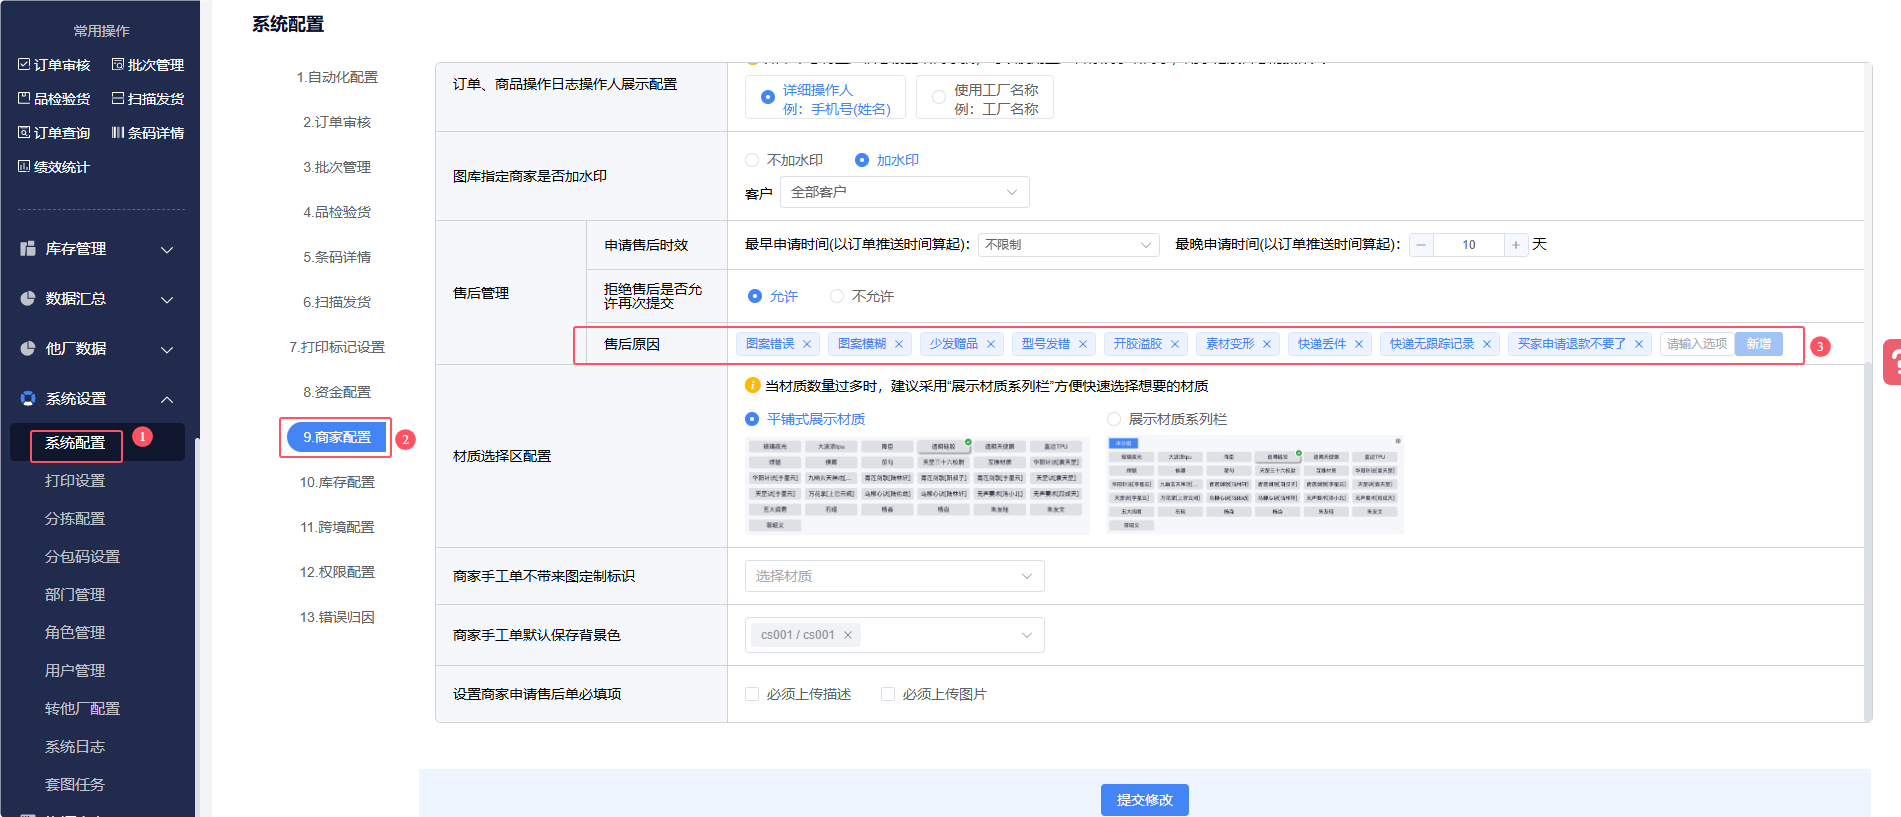Open 绩效统计 shortcut in sidebar
Viewport: 1901px width, 817px height.
tap(55, 167)
